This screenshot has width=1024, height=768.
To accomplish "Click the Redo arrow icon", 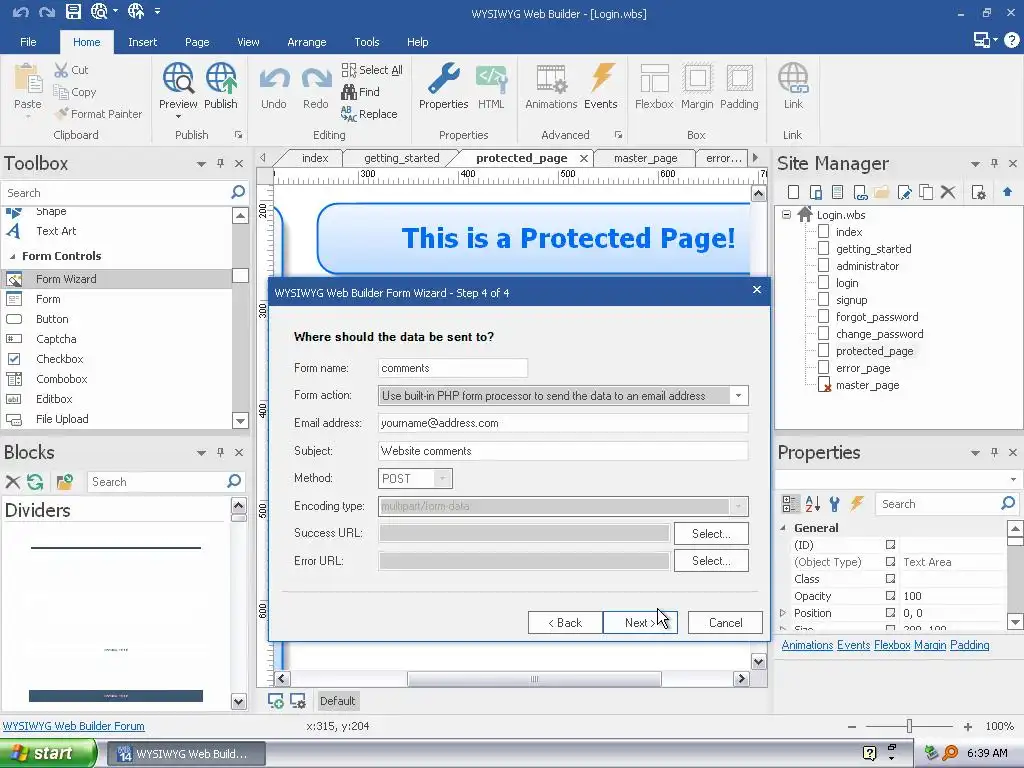I will 315,80.
